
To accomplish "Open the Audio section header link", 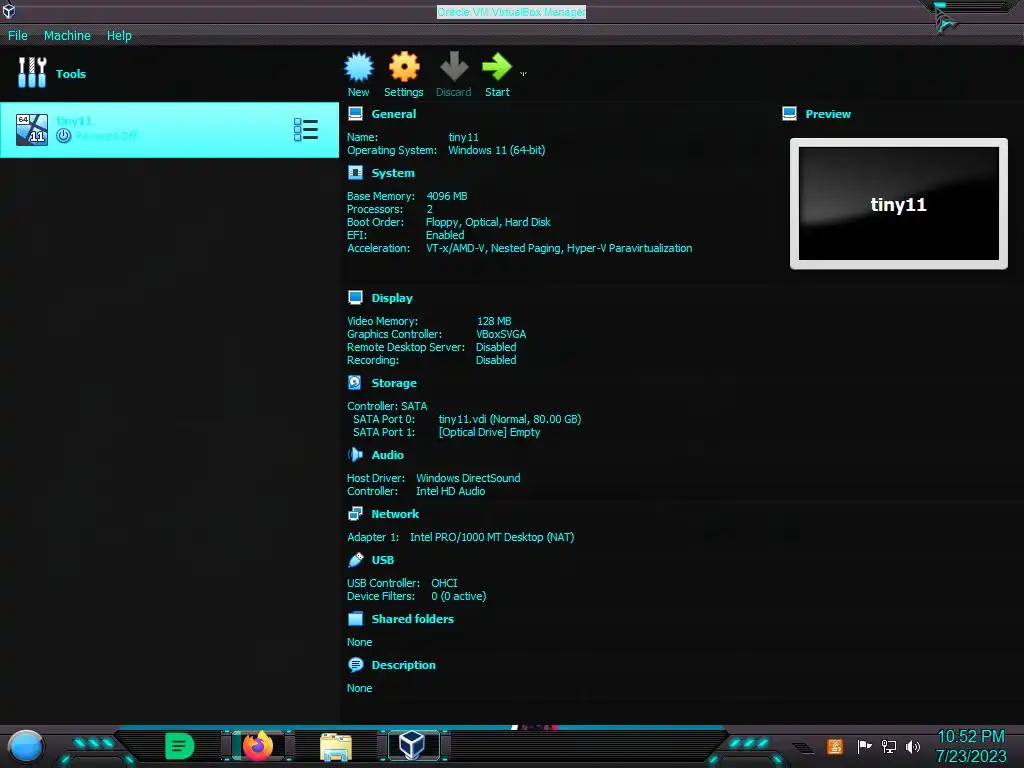I will [387, 455].
